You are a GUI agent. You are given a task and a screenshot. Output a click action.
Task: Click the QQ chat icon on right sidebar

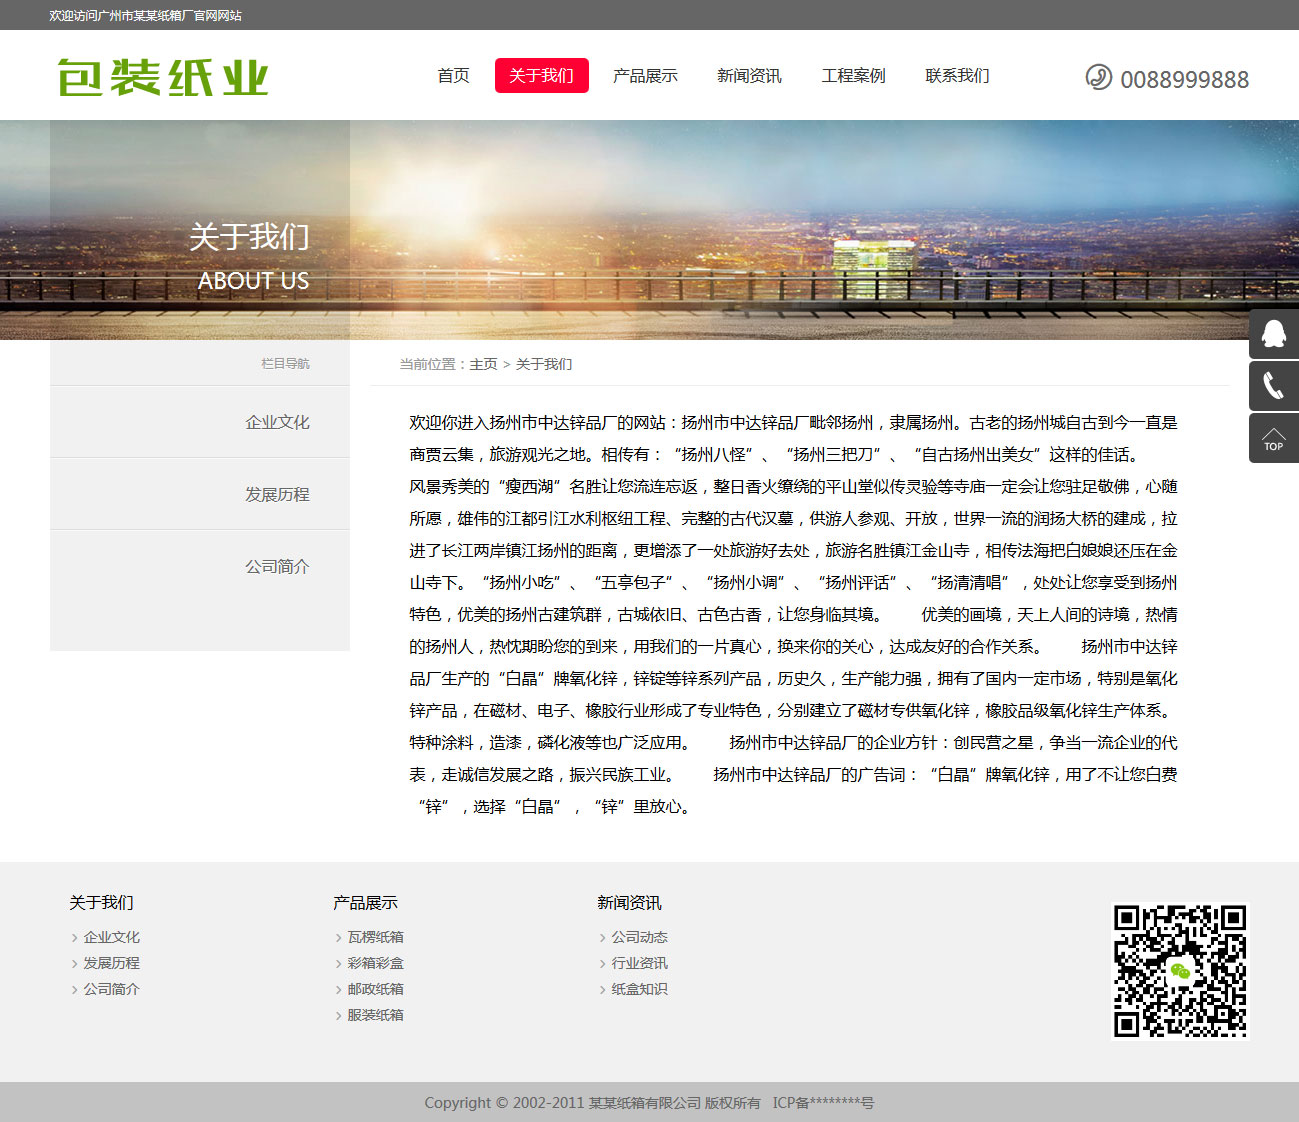pos(1273,334)
